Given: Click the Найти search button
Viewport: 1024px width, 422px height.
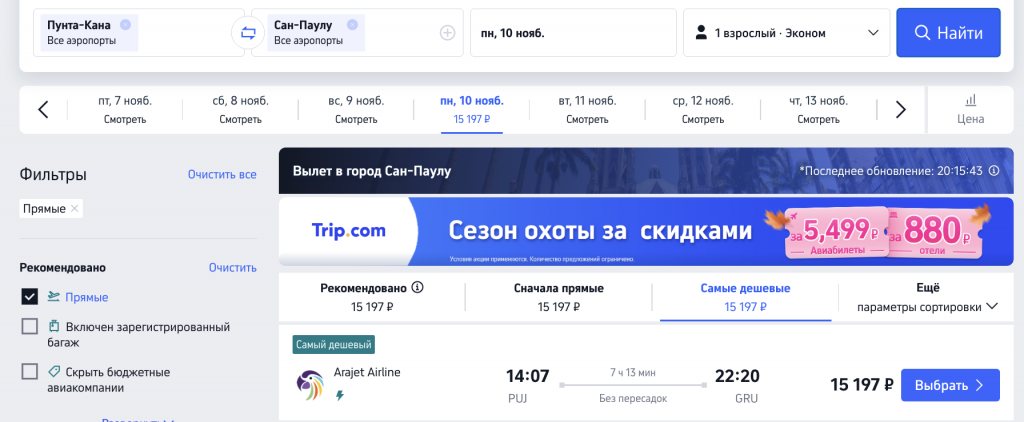Looking at the screenshot, I should (948, 33).
